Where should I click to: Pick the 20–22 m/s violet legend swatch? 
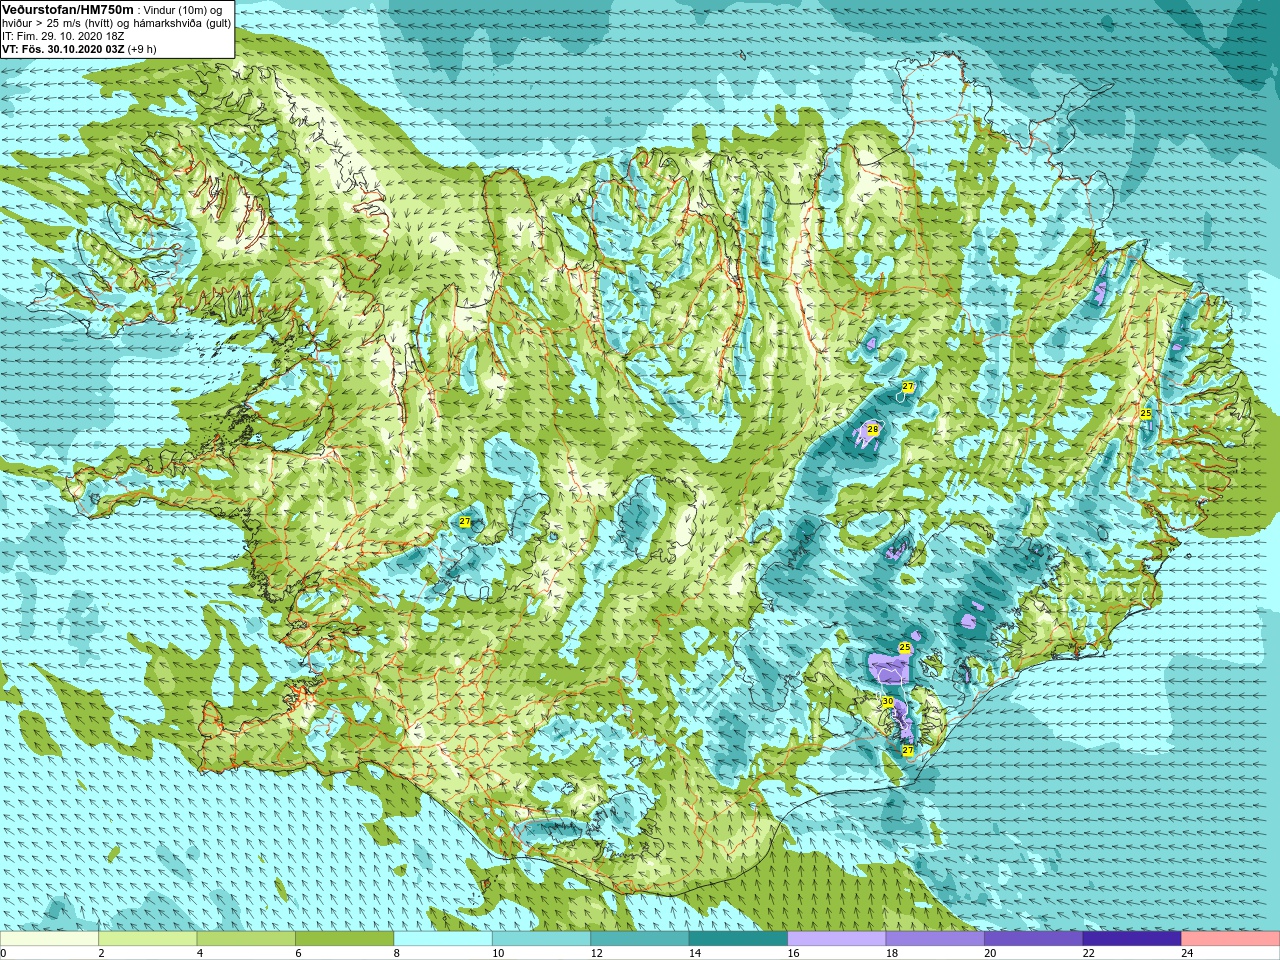pos(1033,939)
